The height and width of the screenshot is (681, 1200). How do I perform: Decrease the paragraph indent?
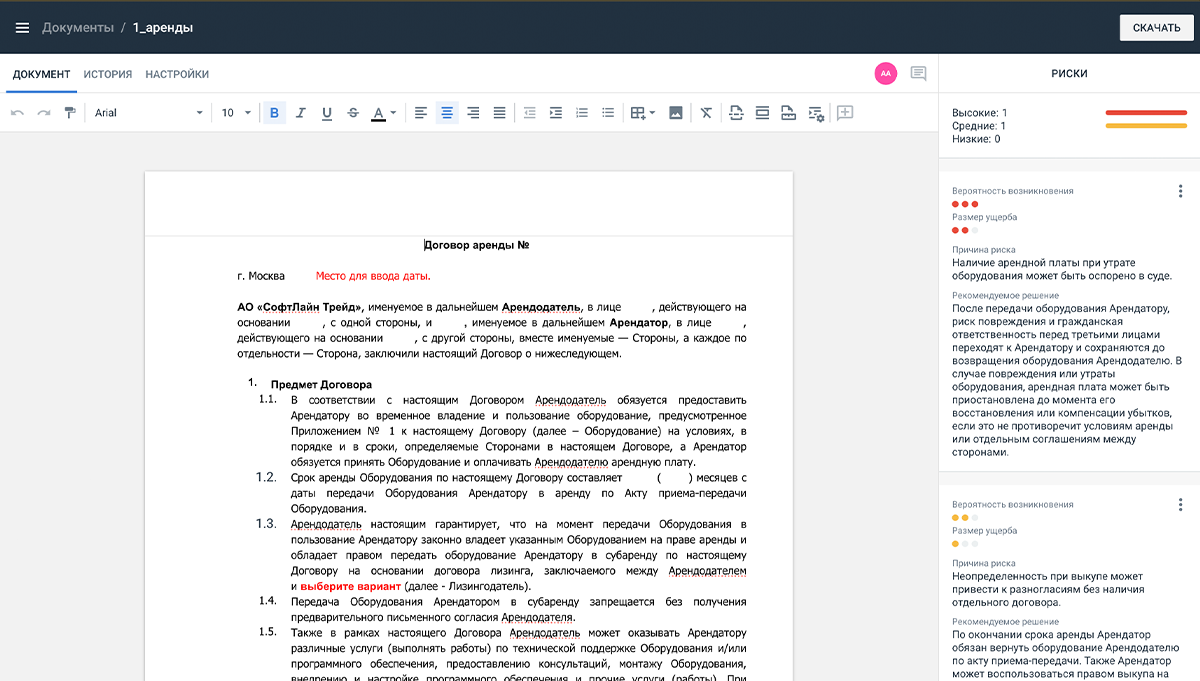point(530,113)
